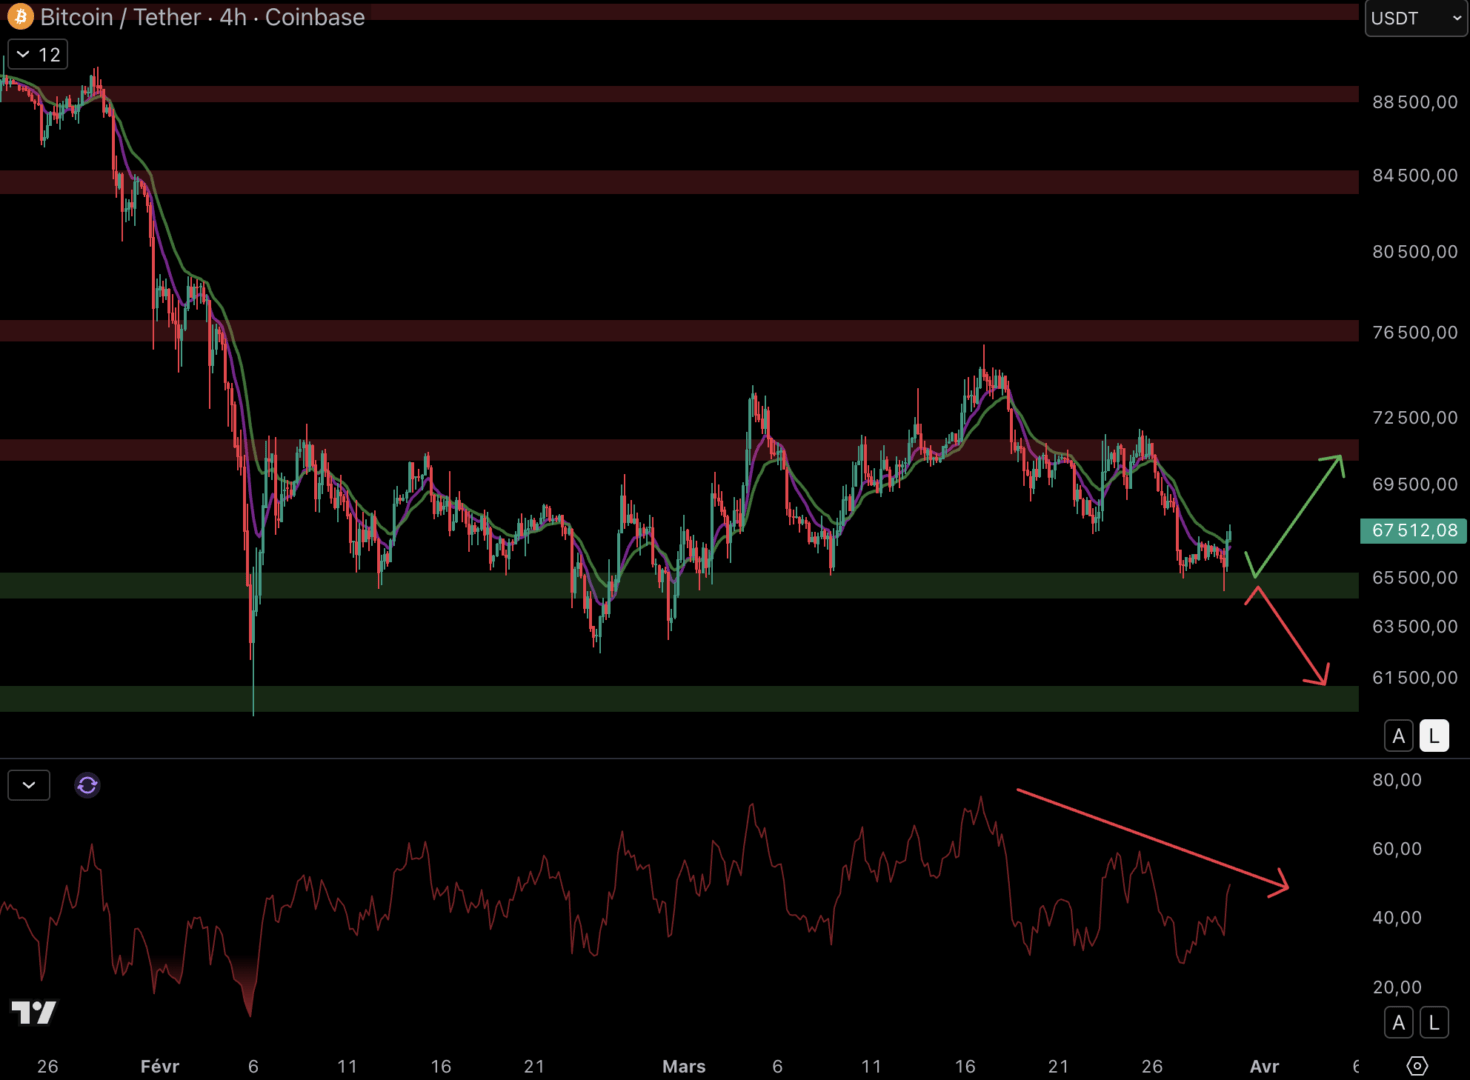
Task: Click the purple circular sync icon
Action: pyautogui.click(x=87, y=785)
